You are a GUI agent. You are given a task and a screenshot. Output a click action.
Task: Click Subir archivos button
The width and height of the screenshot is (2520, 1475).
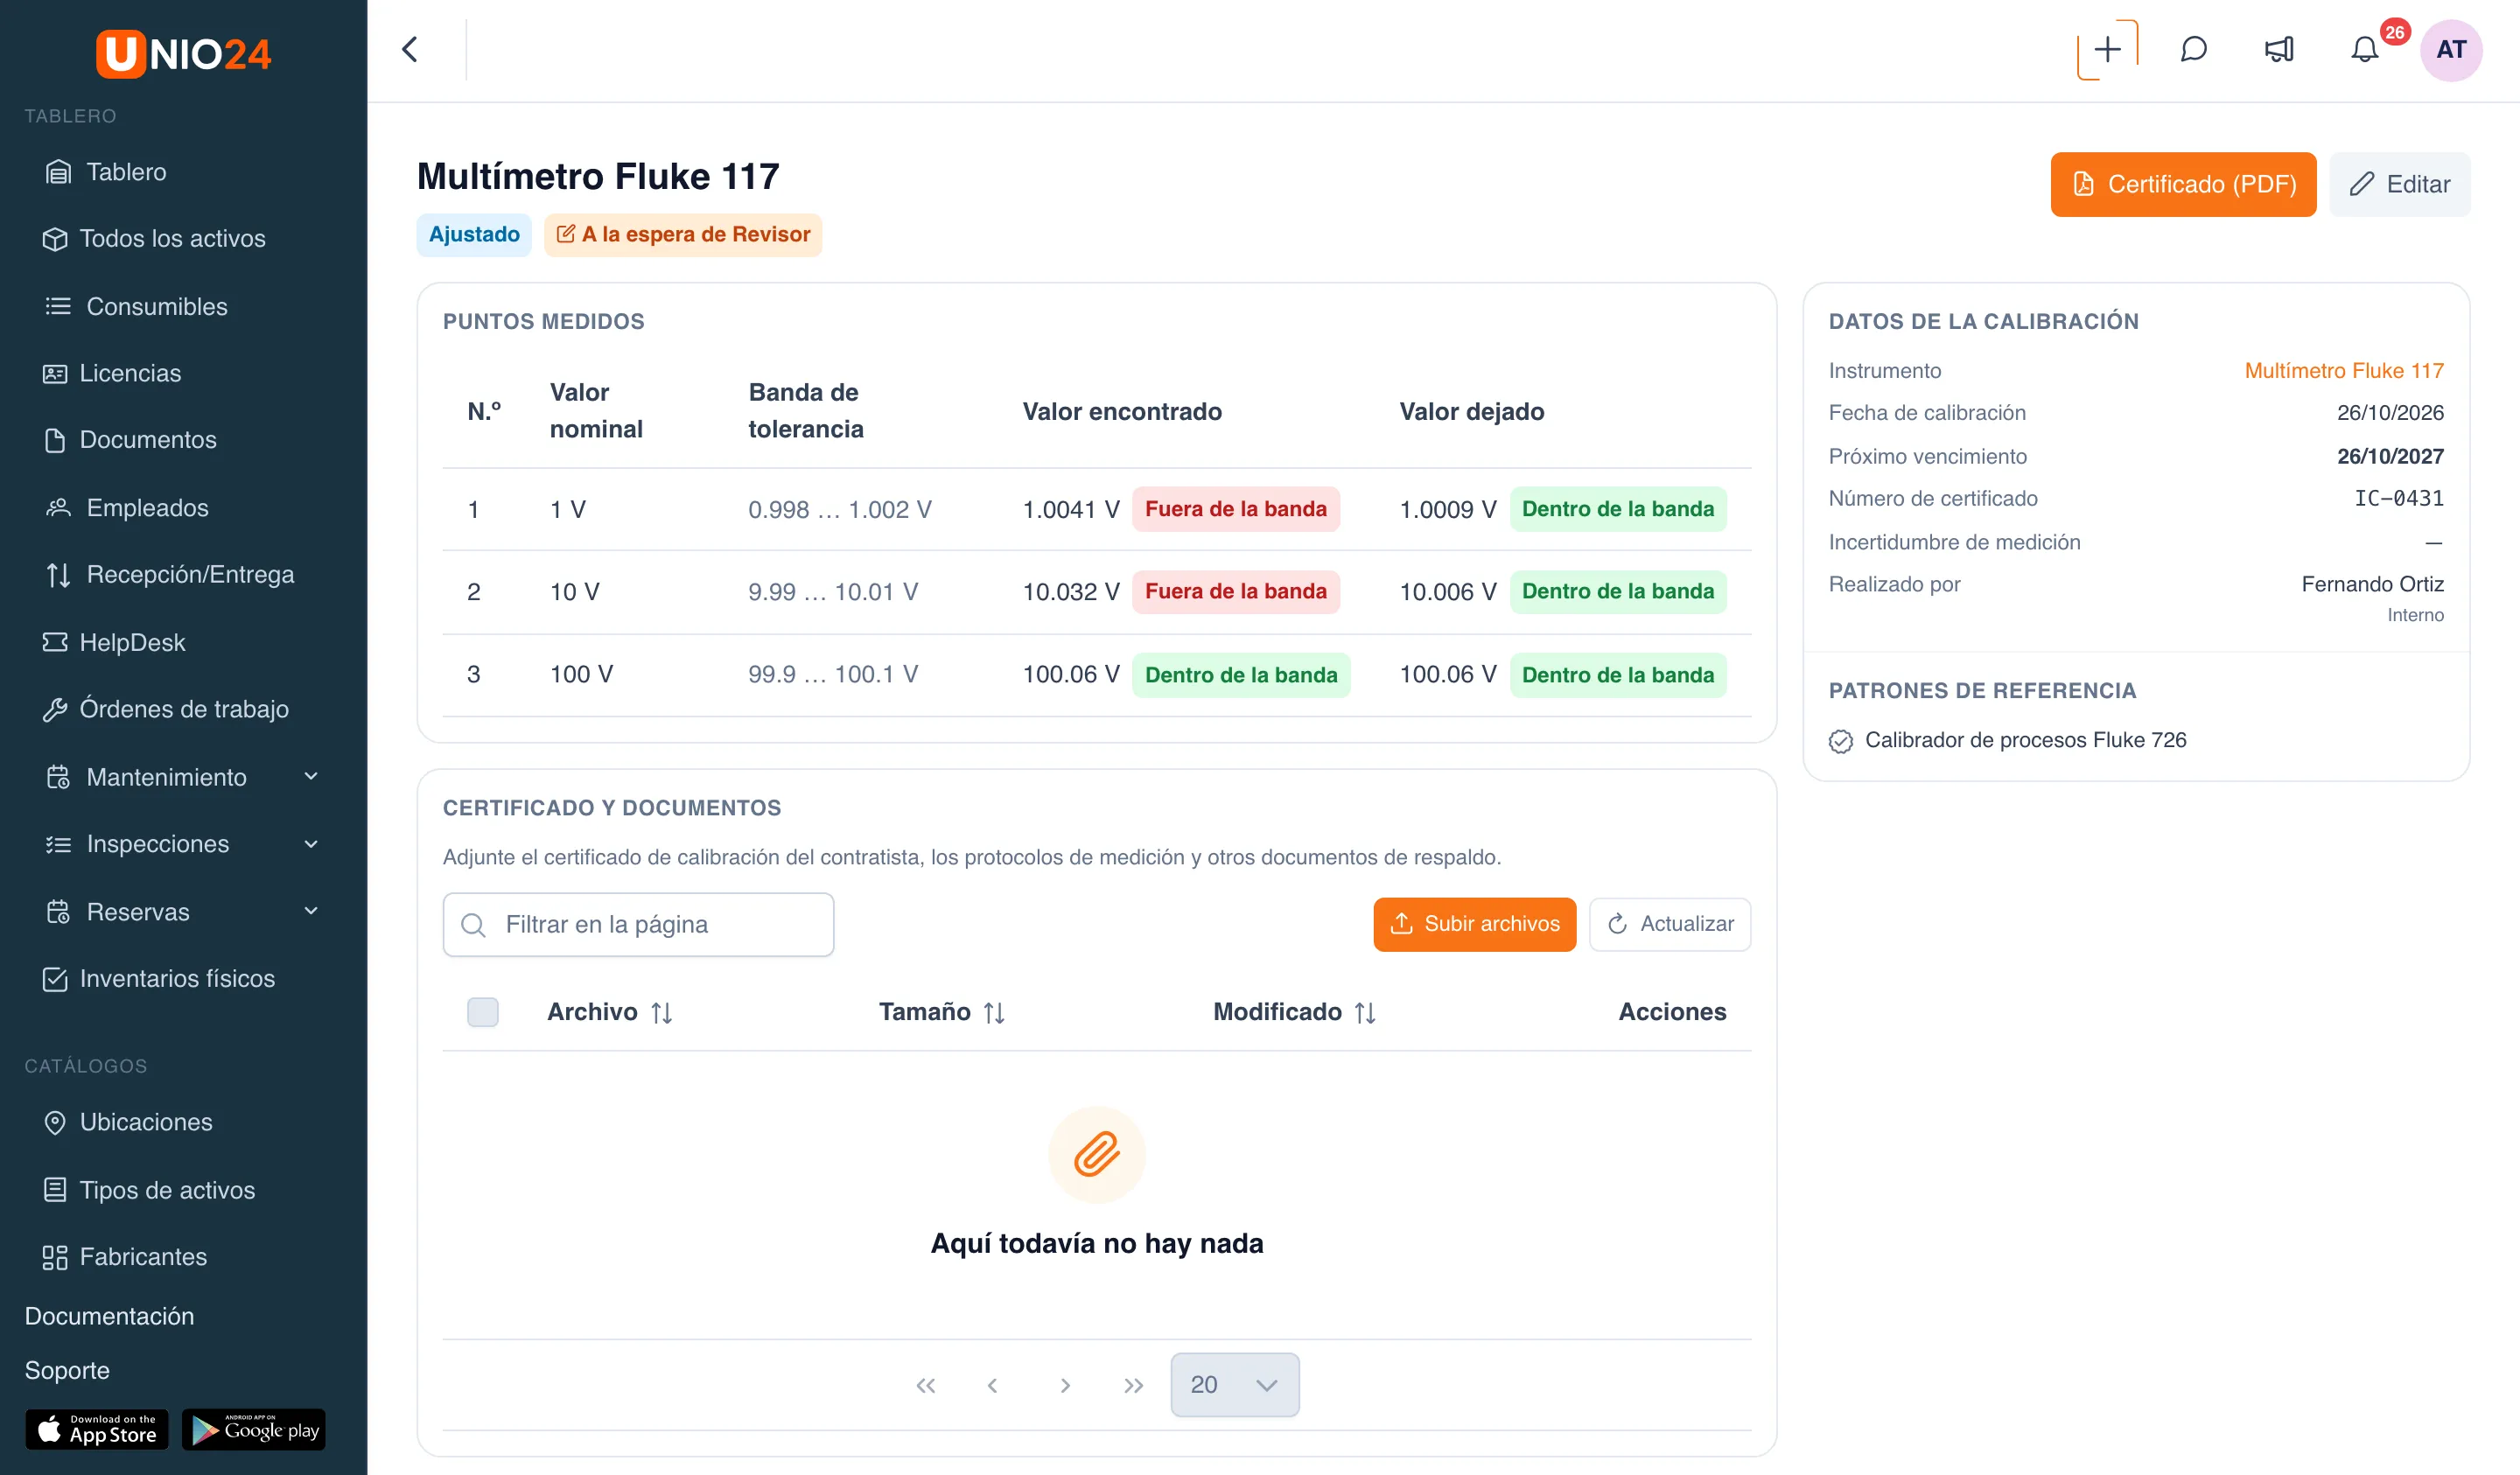point(1474,924)
